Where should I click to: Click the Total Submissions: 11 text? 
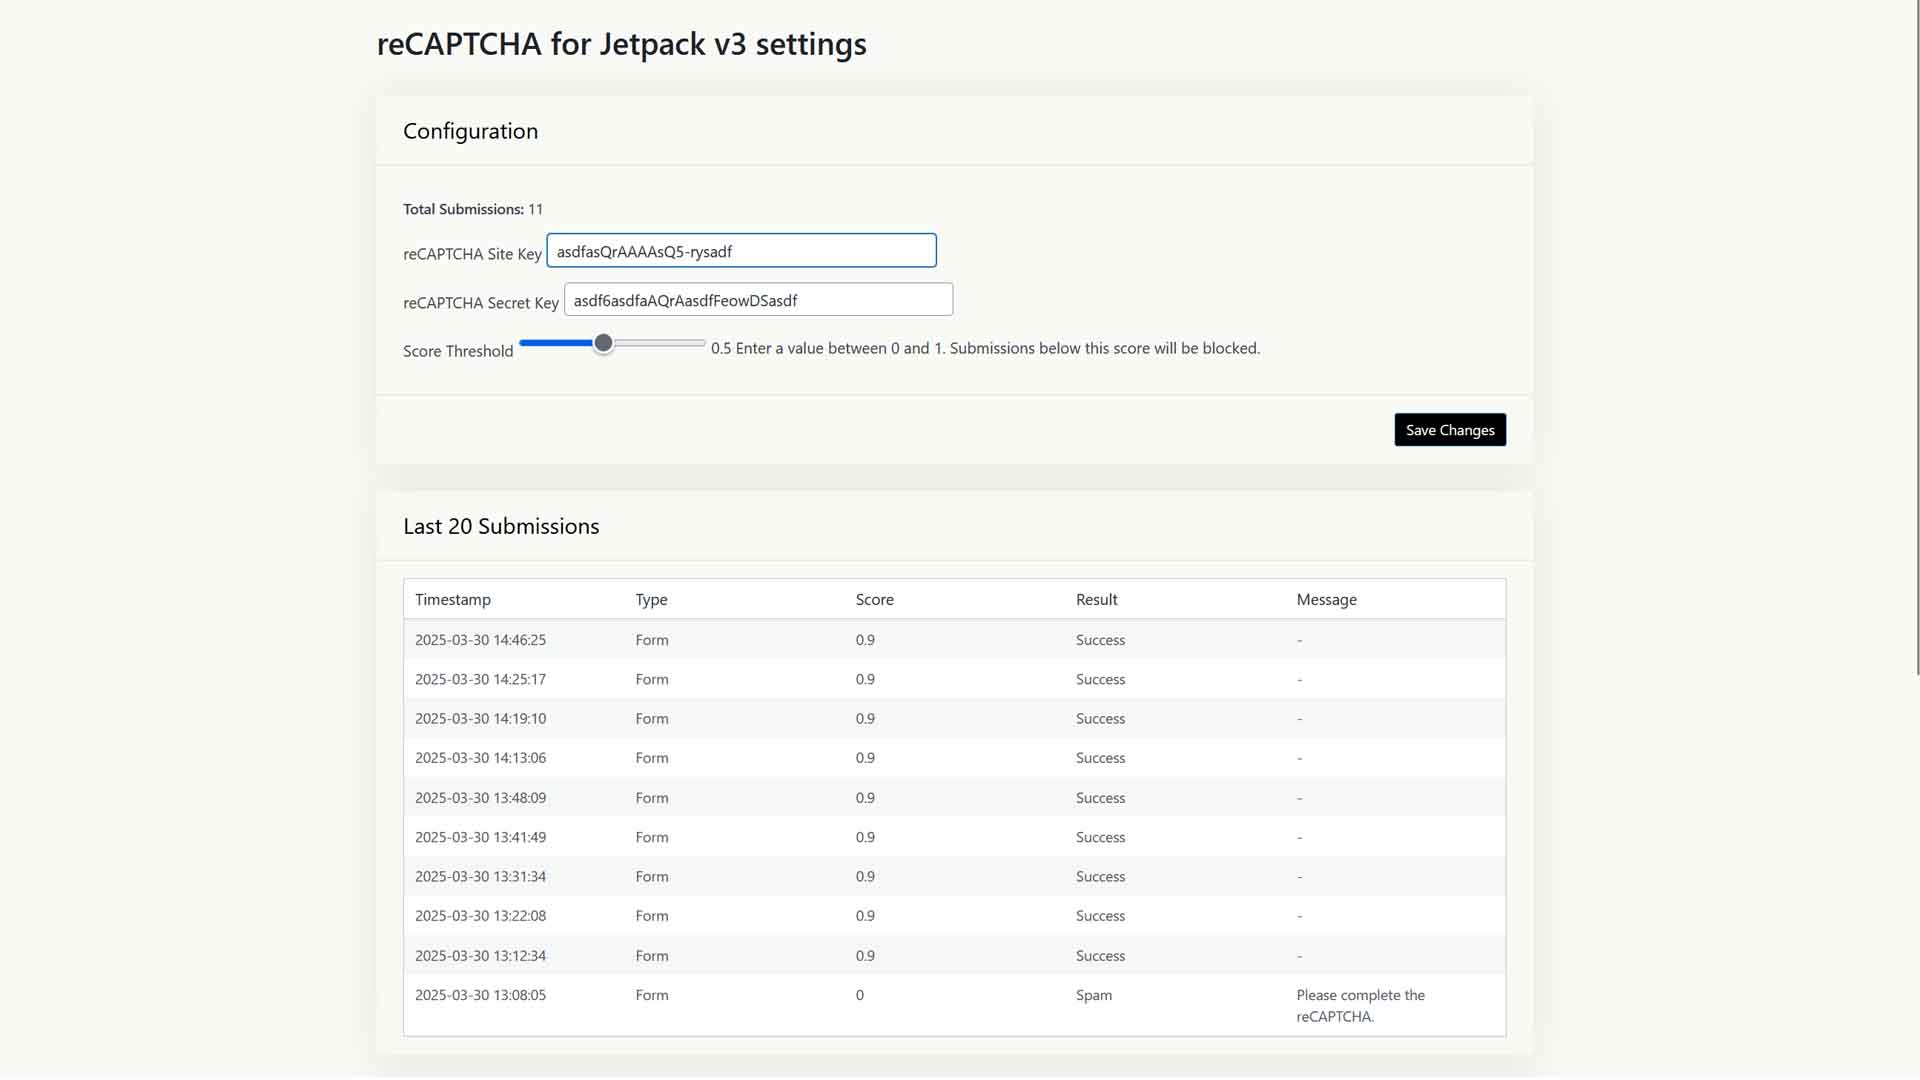point(473,209)
